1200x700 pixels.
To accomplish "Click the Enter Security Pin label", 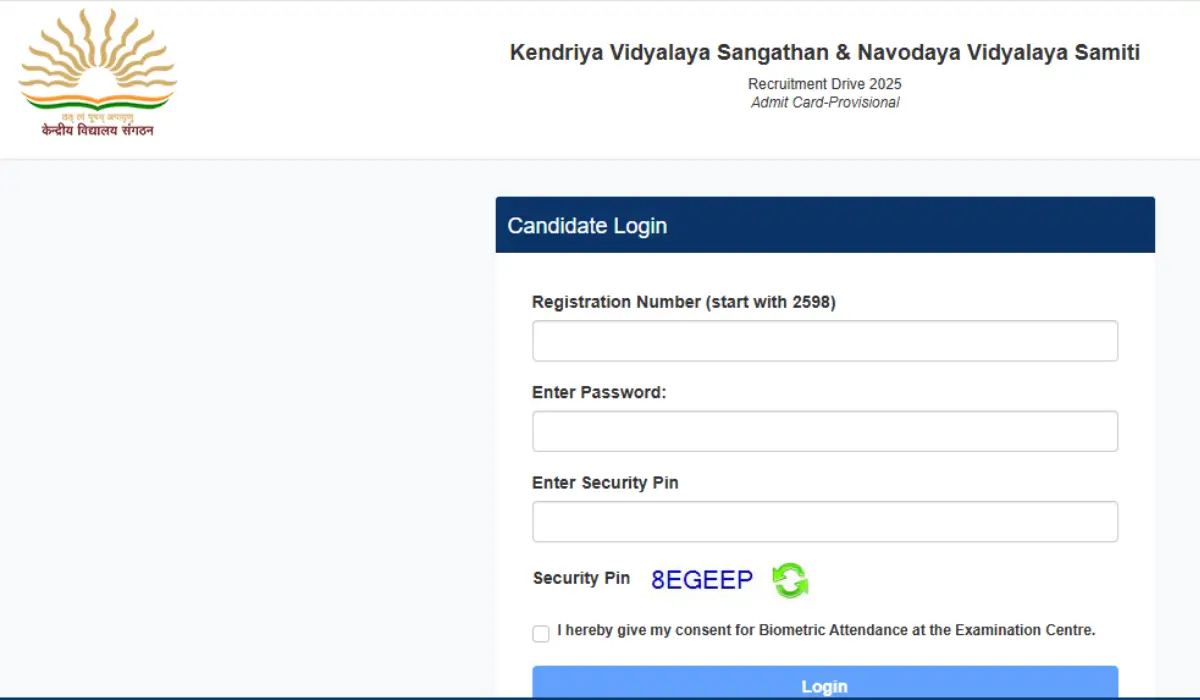I will point(605,482).
